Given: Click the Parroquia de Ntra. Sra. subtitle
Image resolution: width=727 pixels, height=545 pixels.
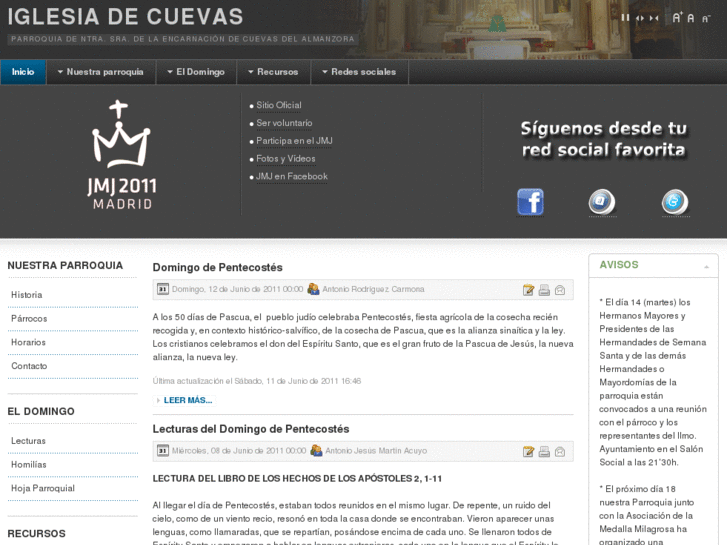Looking at the screenshot, I should [183, 39].
